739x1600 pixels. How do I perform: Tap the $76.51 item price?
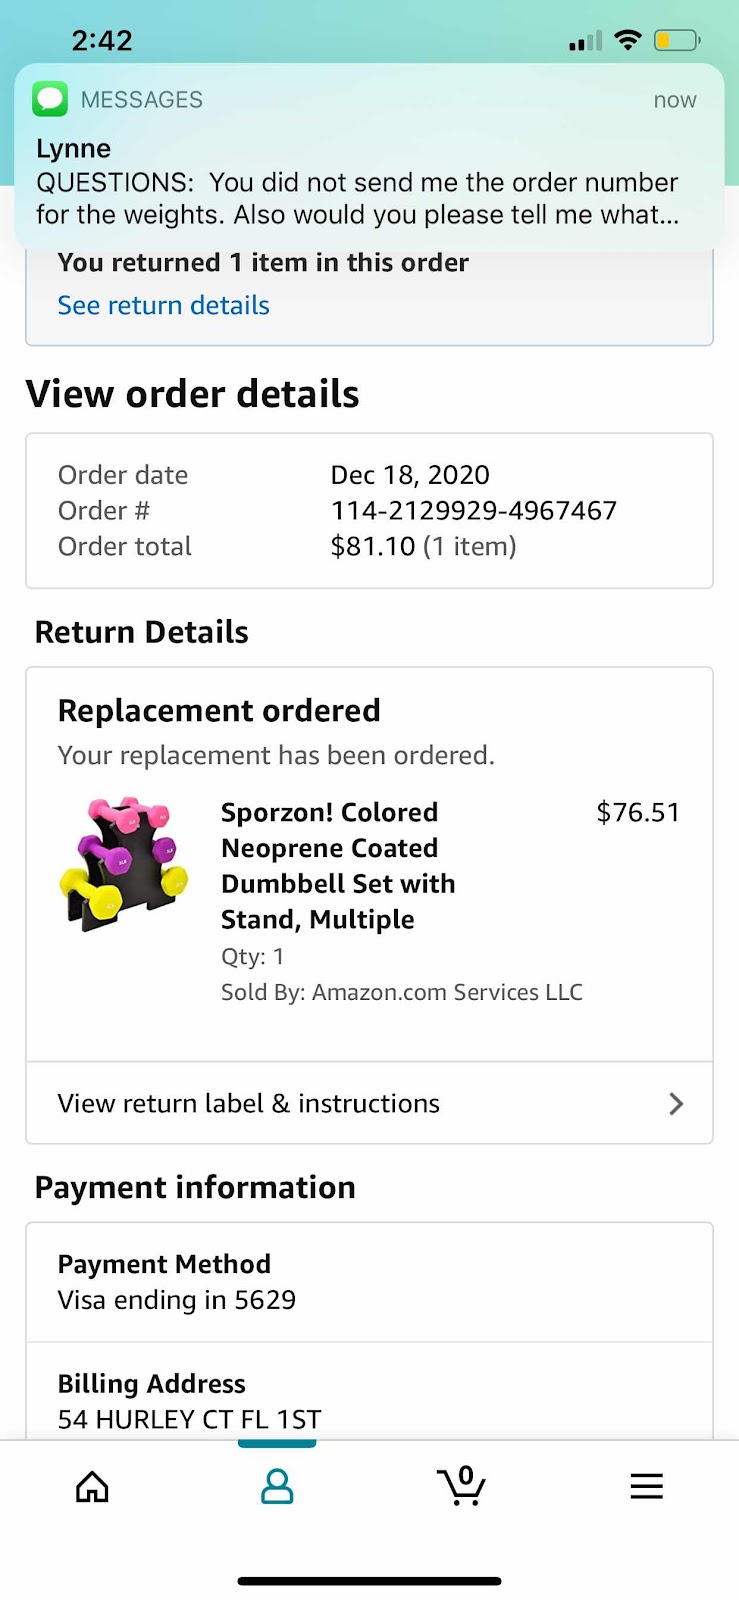click(x=638, y=812)
